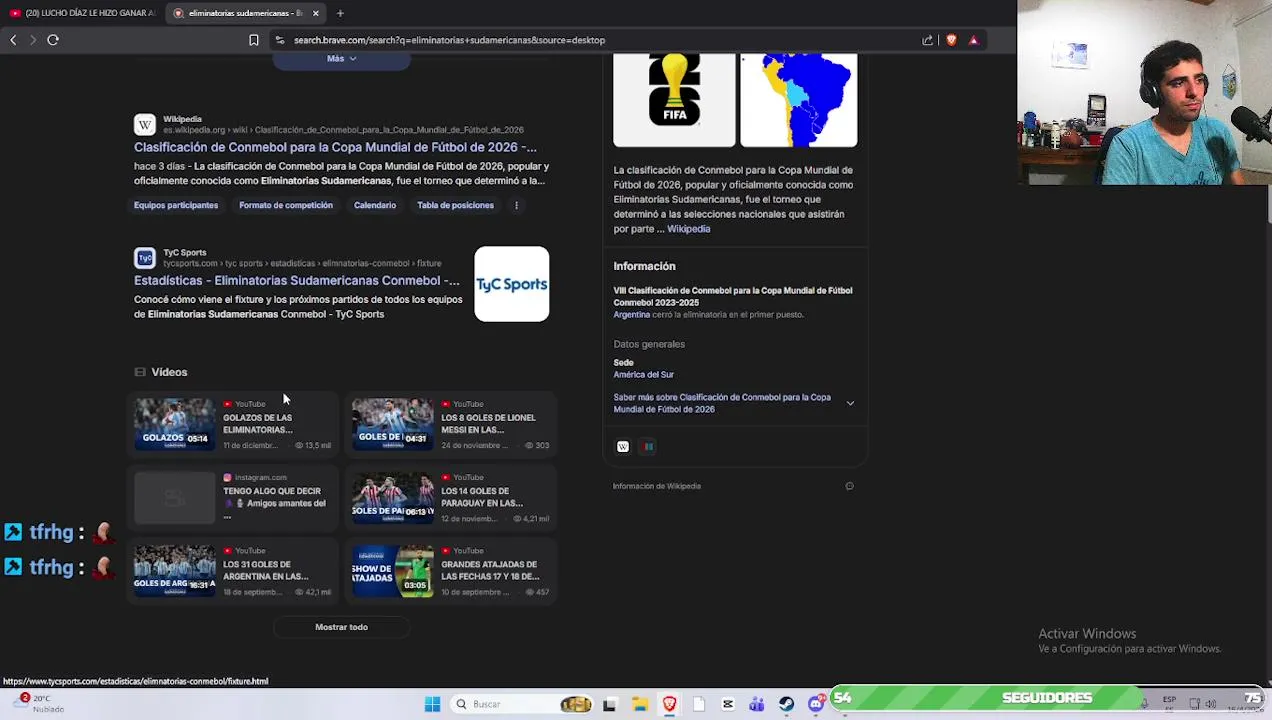Expand the Más dropdown
The image size is (1272, 720).
[341, 58]
